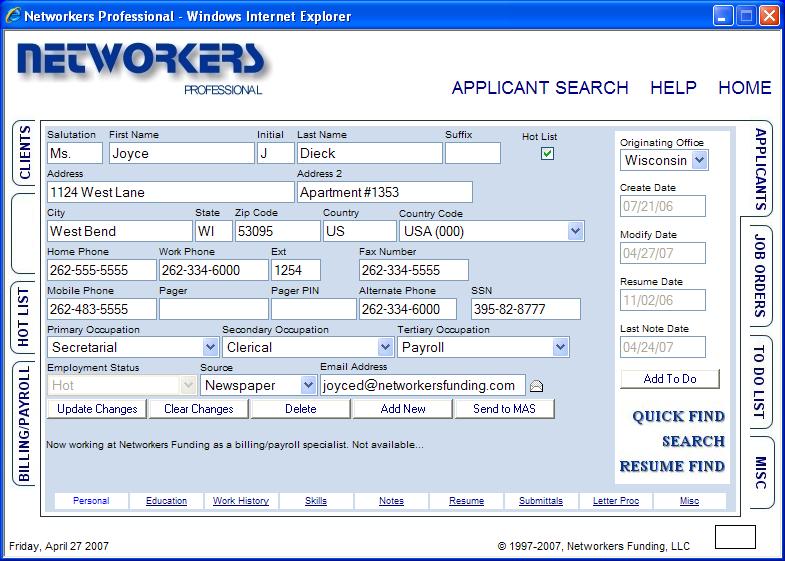Viewport: 785px width, 561px height.
Task: Open APPLICANT SEARCH in header
Action: pos(540,88)
